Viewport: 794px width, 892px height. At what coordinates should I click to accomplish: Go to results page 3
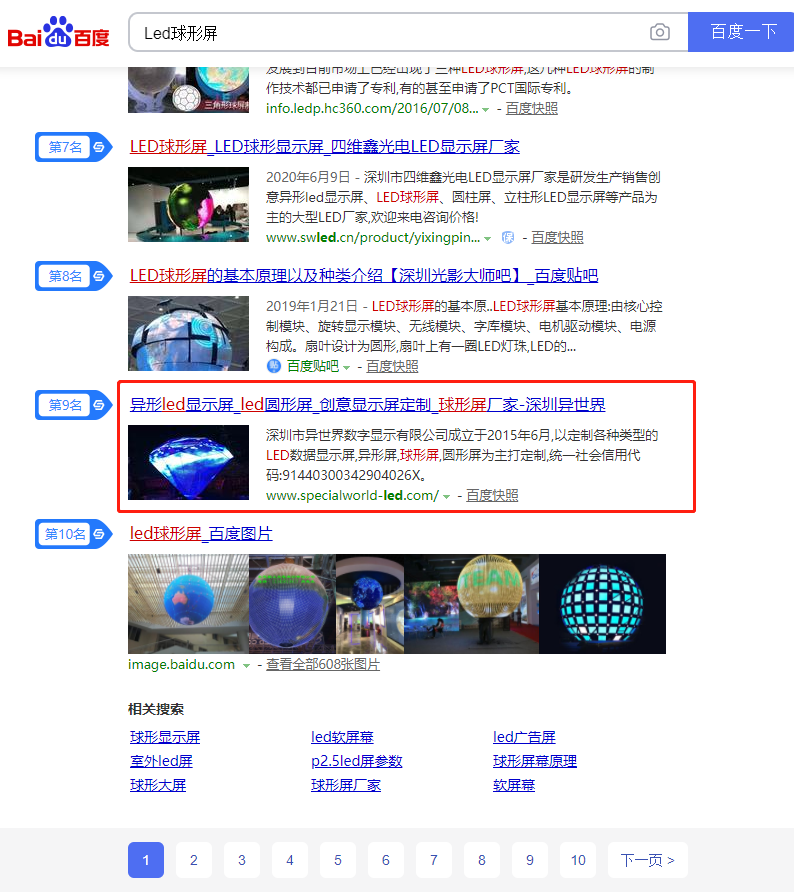click(242, 860)
